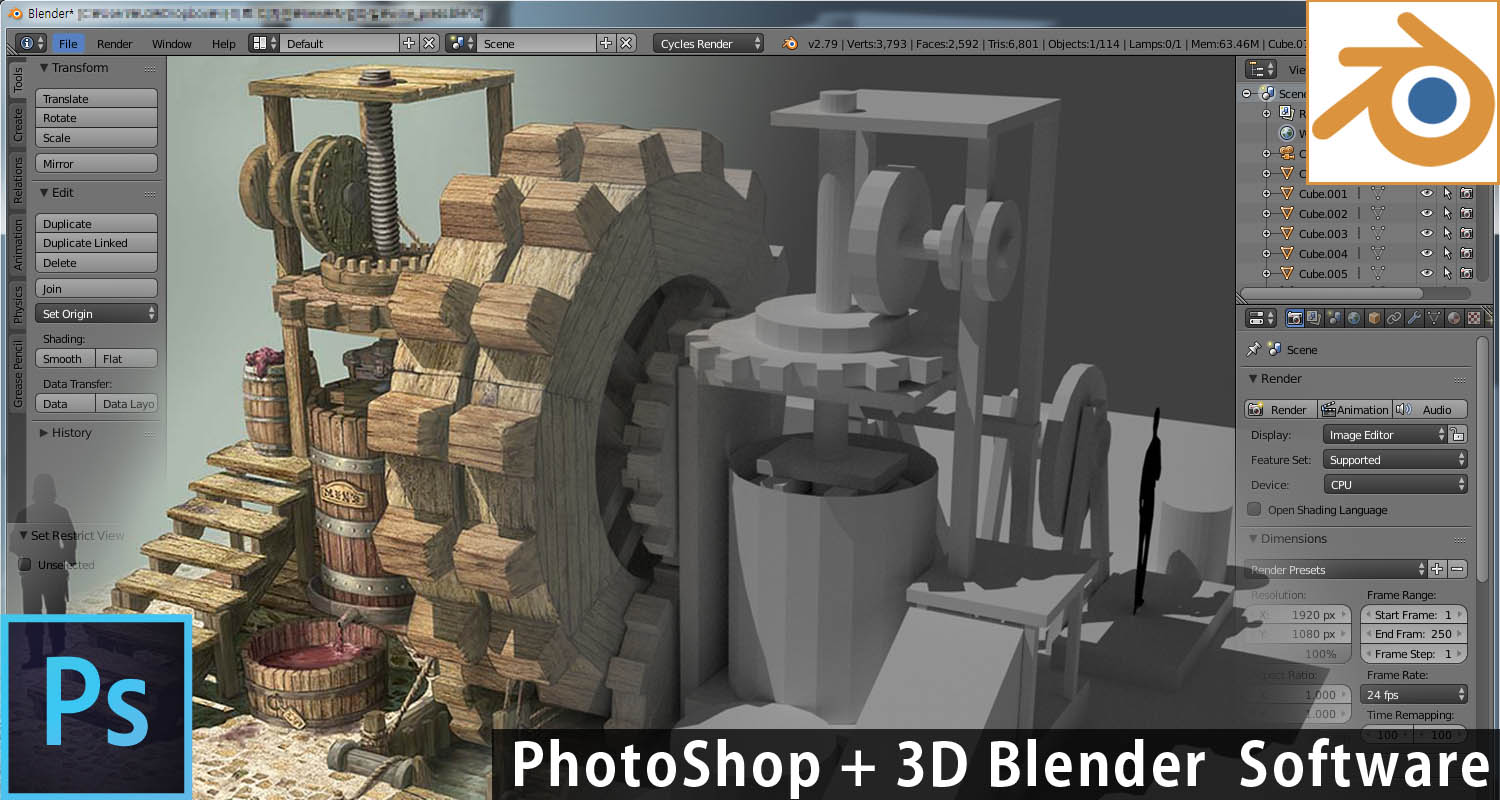Switch to the Create toolshelf tab

pos(18,126)
